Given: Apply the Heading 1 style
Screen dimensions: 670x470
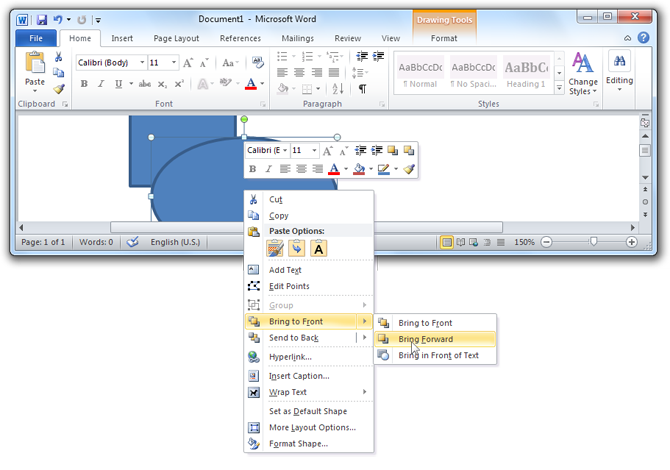Looking at the screenshot, I should (526, 72).
